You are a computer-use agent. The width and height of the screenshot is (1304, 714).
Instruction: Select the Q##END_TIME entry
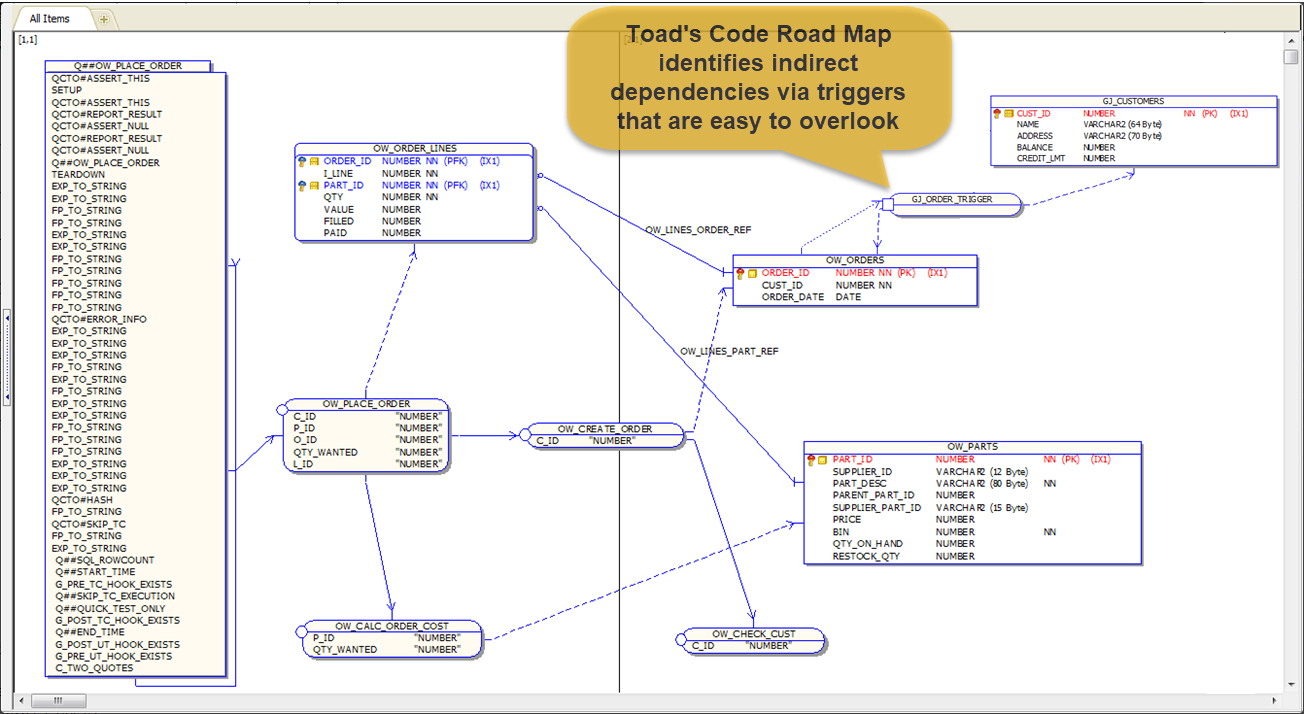(x=90, y=632)
